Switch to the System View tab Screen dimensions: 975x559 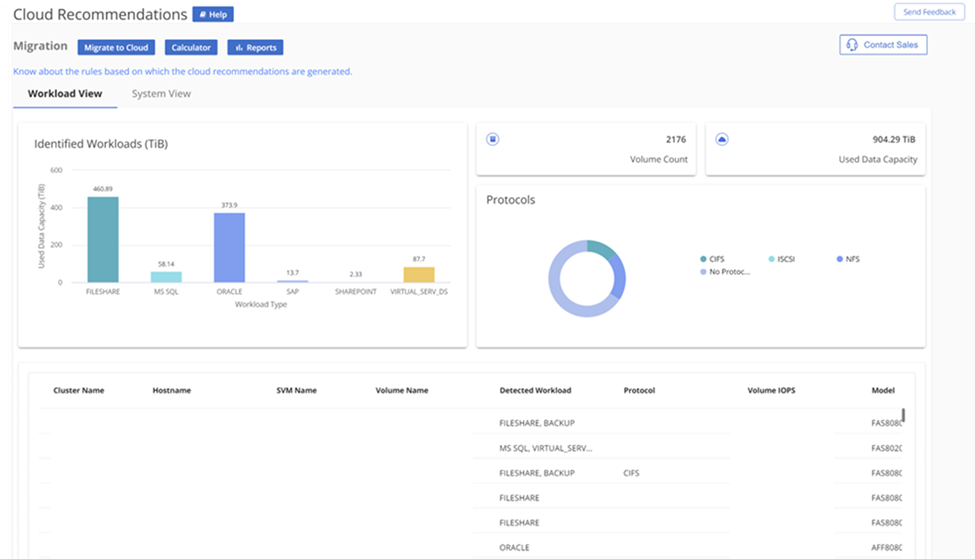(161, 94)
